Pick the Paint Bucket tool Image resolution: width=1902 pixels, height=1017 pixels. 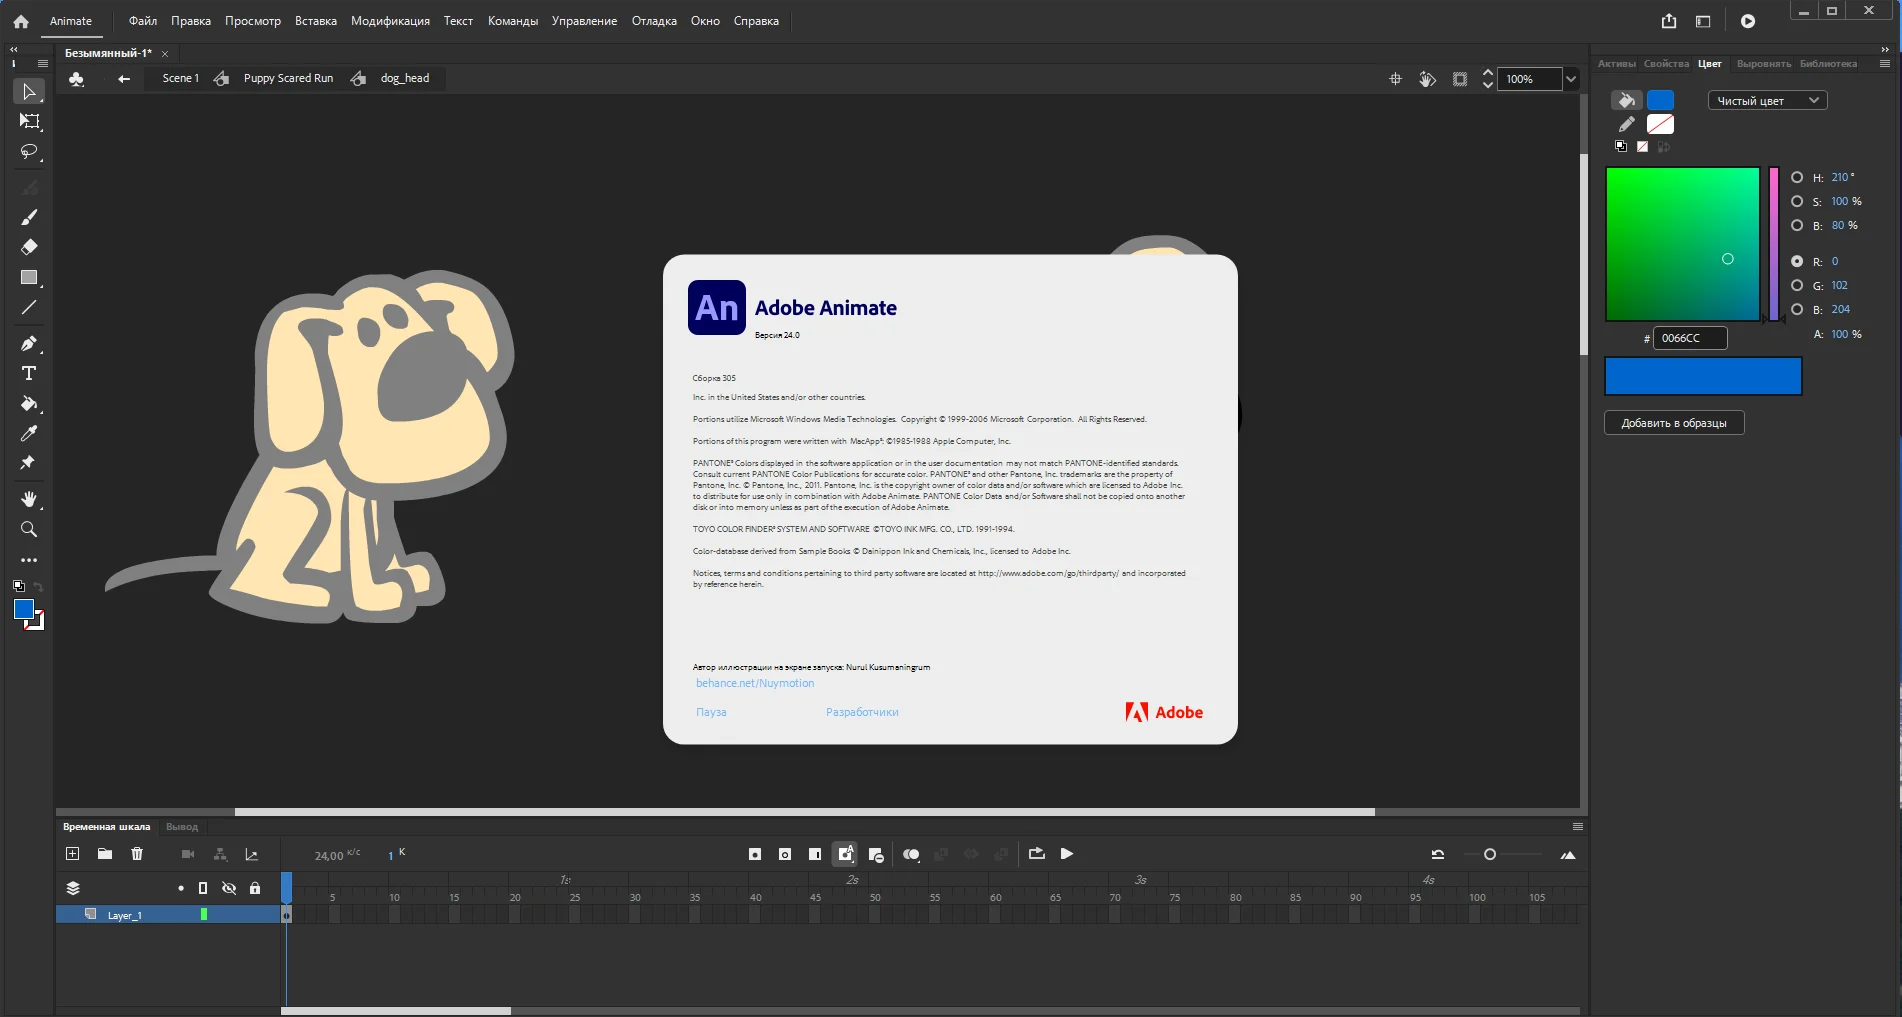coord(29,404)
